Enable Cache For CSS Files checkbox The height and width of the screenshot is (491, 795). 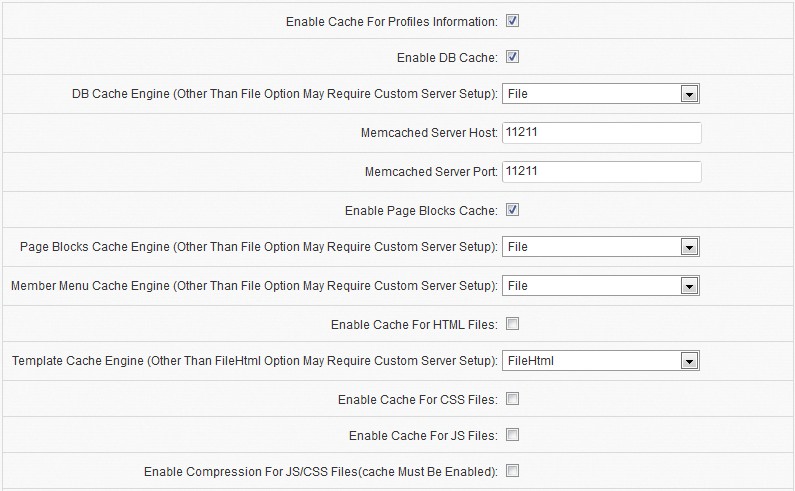tap(512, 399)
